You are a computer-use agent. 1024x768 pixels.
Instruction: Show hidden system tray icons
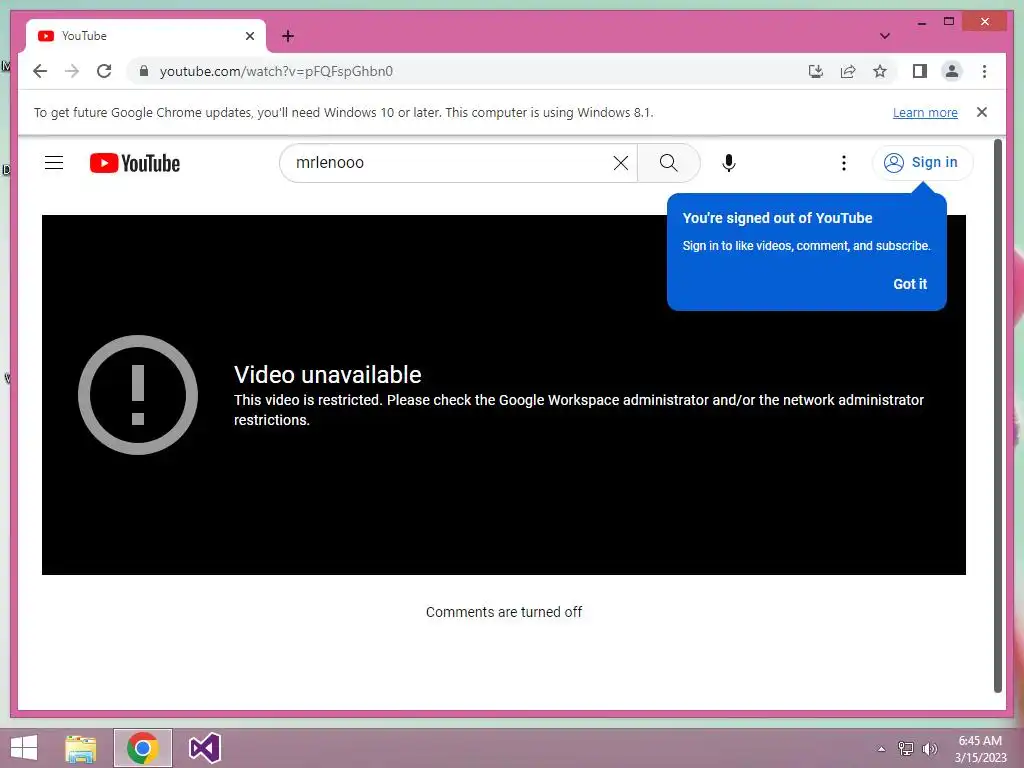point(881,749)
